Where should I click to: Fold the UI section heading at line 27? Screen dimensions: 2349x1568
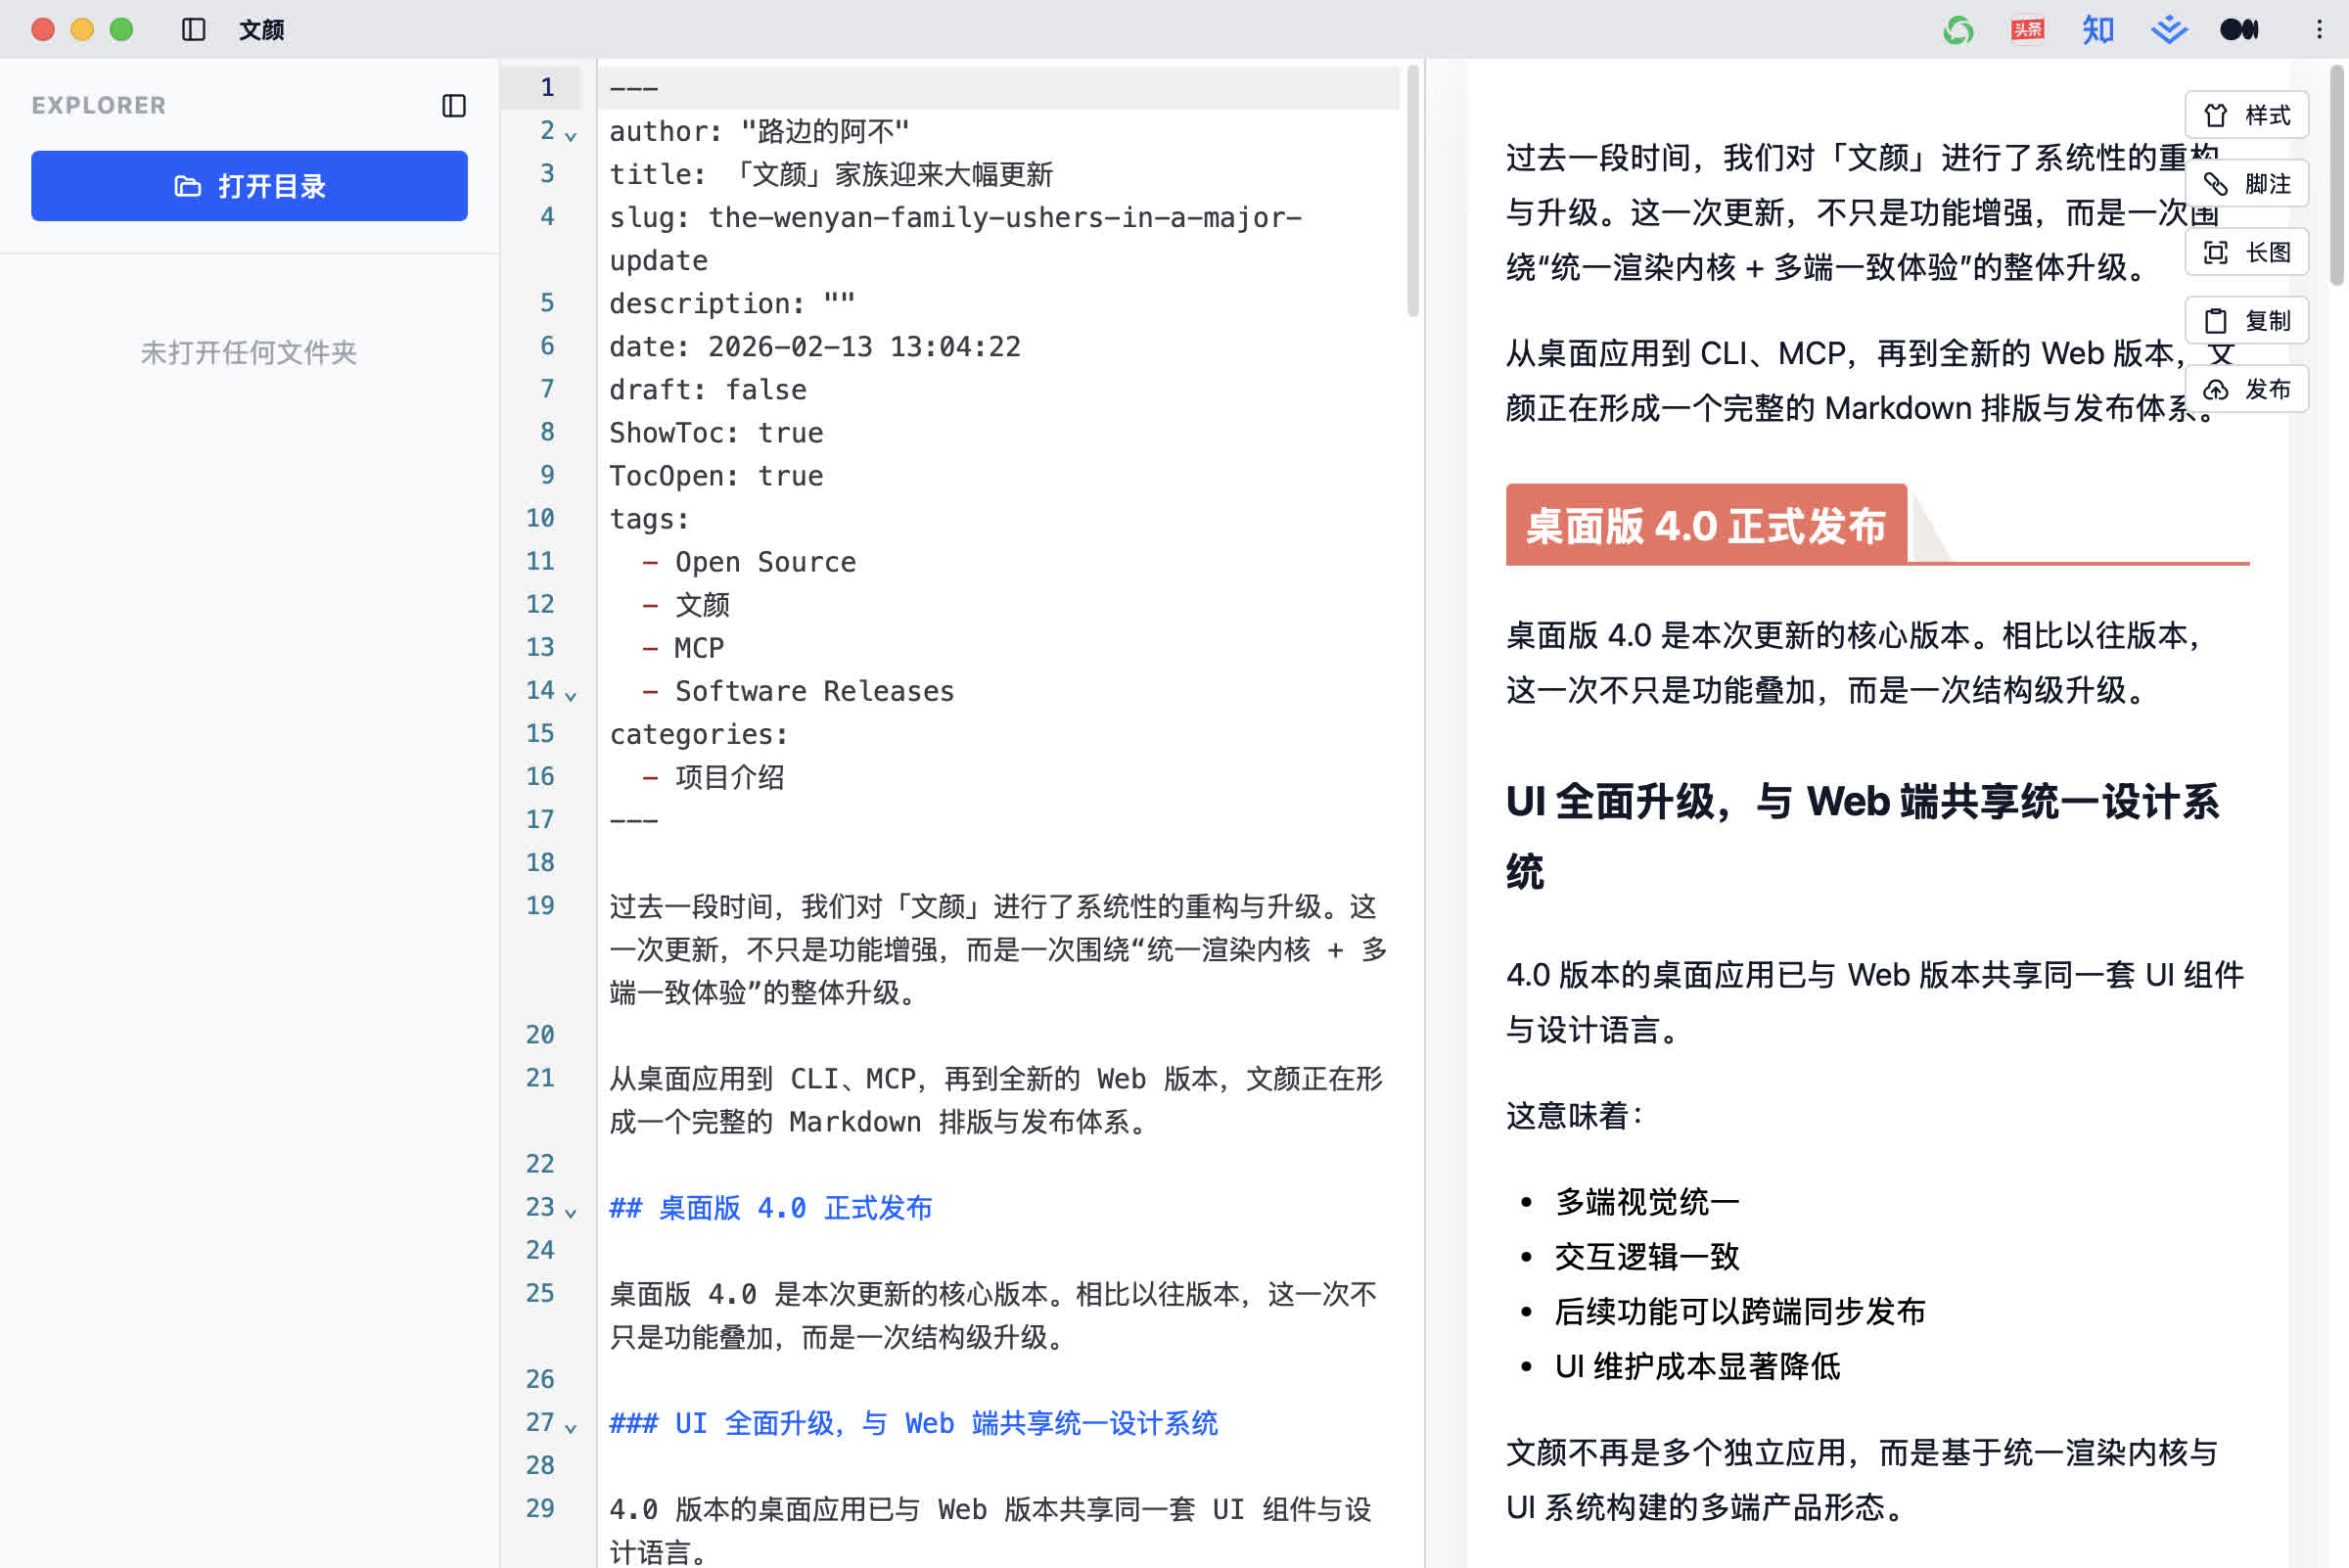(x=571, y=1427)
